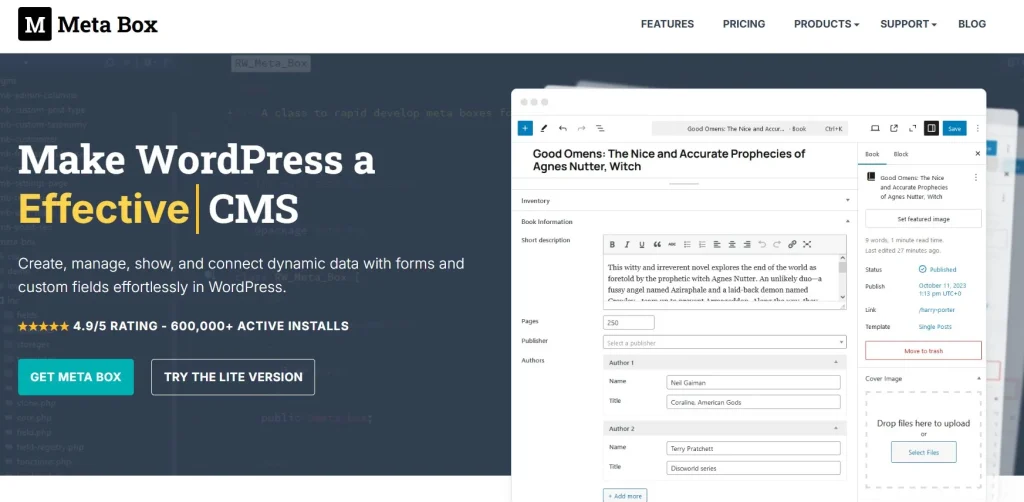Click Try the Lite Version button

coord(233,377)
